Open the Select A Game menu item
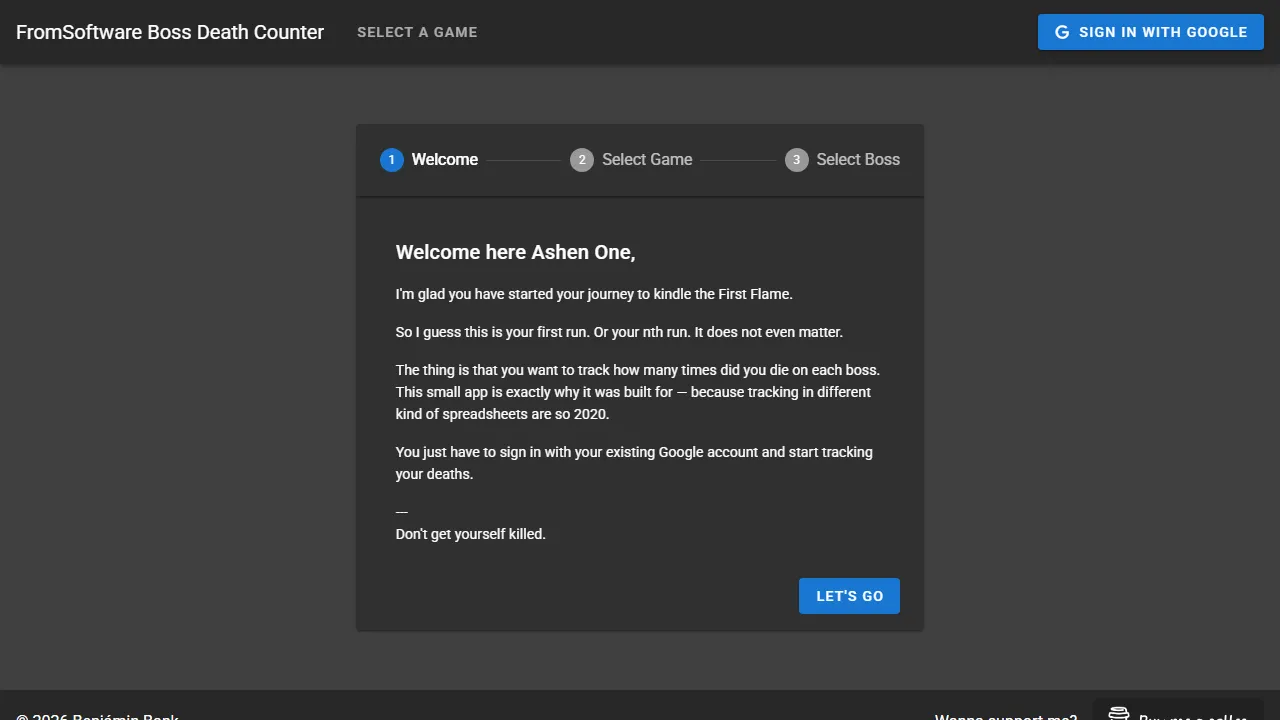The width and height of the screenshot is (1280, 720). pyautogui.click(x=417, y=32)
